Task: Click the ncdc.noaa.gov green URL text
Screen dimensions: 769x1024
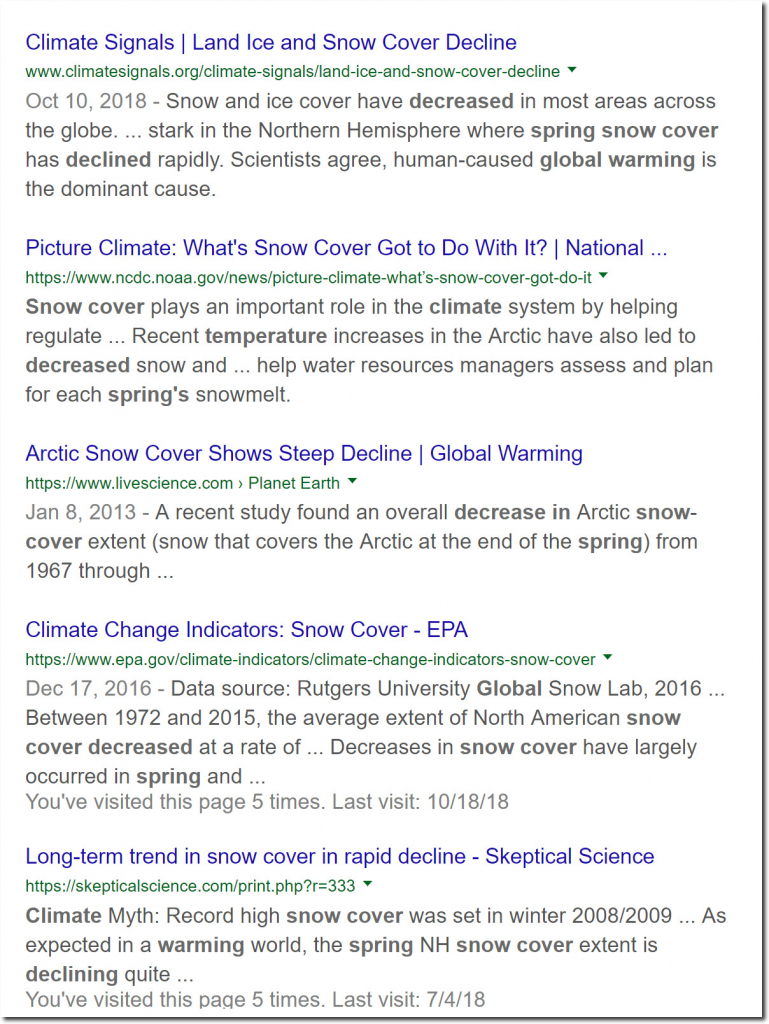Action: point(308,278)
